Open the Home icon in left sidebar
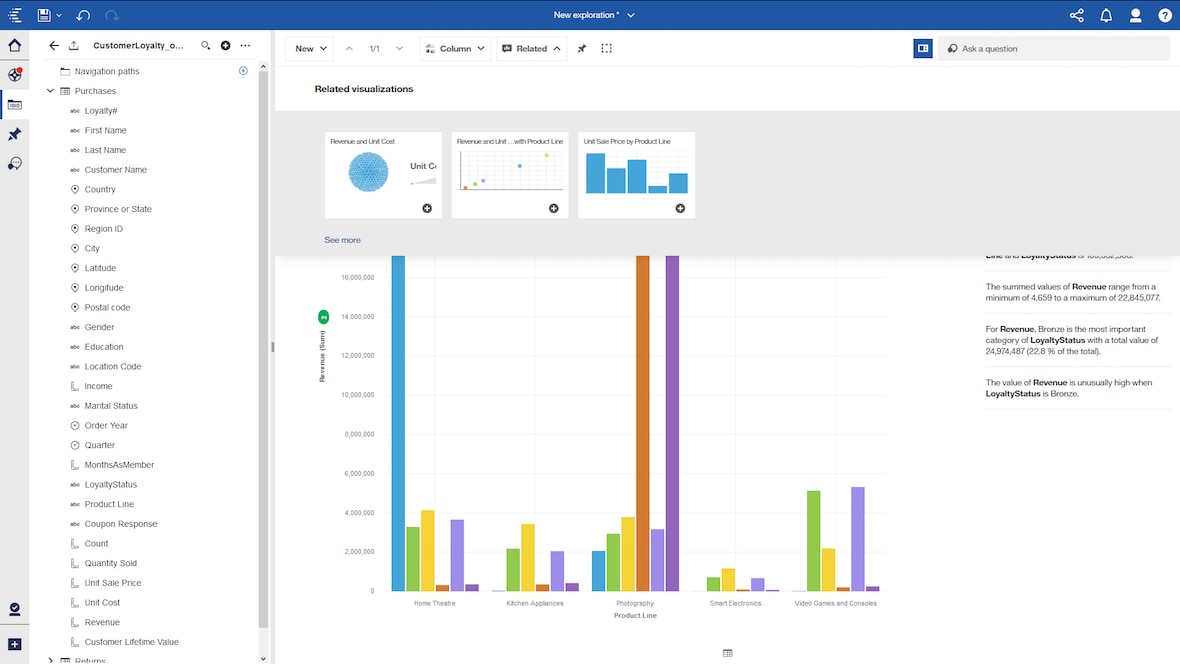1180x664 pixels. (15, 45)
